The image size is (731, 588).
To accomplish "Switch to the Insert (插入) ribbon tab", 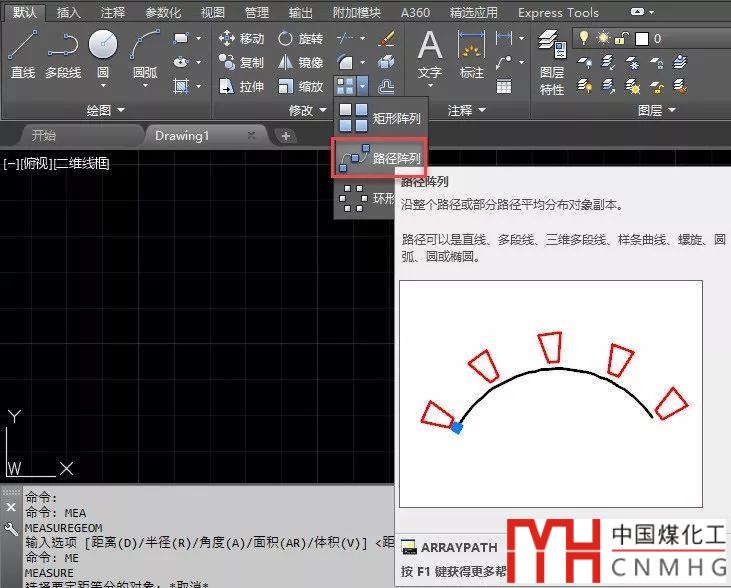I will (x=69, y=13).
